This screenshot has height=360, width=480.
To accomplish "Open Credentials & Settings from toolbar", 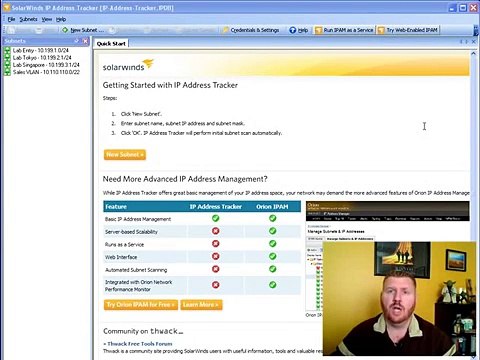I will (x=251, y=30).
